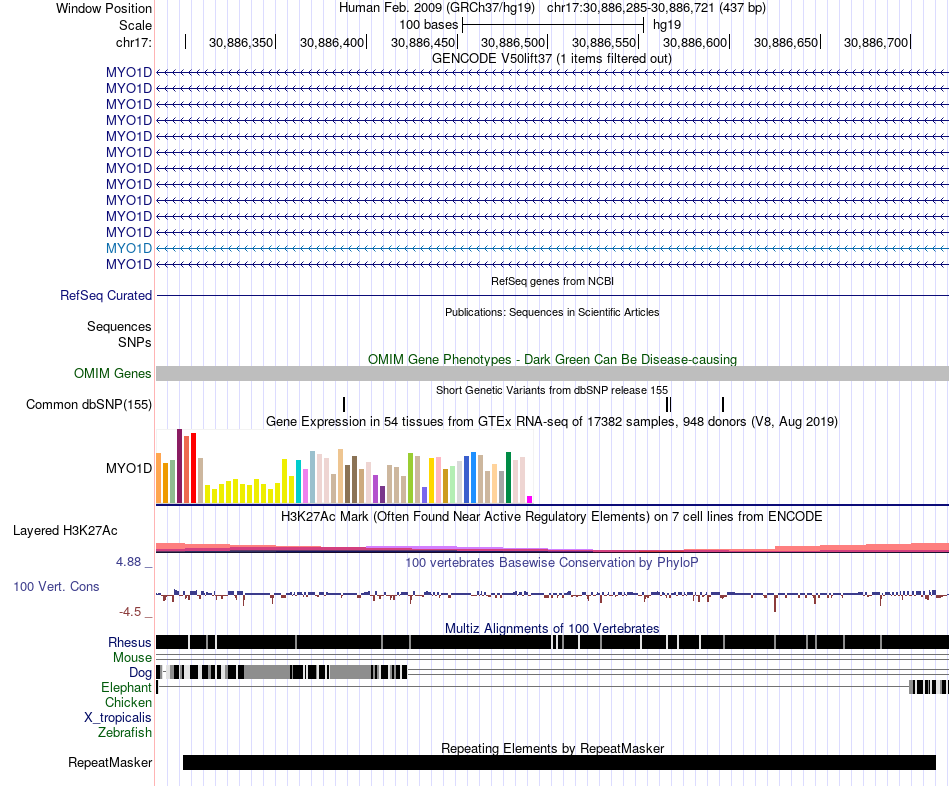The image size is (950, 786).
Task: Click the MYO1D GTEx expression label
Action: pyautogui.click(x=128, y=468)
